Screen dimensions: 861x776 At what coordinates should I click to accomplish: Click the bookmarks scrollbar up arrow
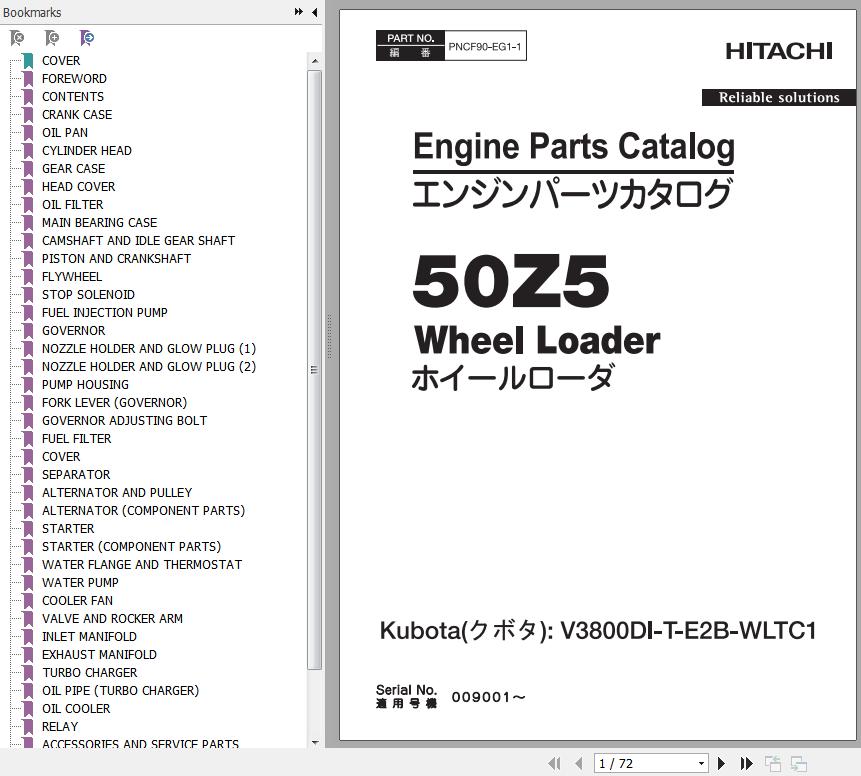[x=315, y=61]
